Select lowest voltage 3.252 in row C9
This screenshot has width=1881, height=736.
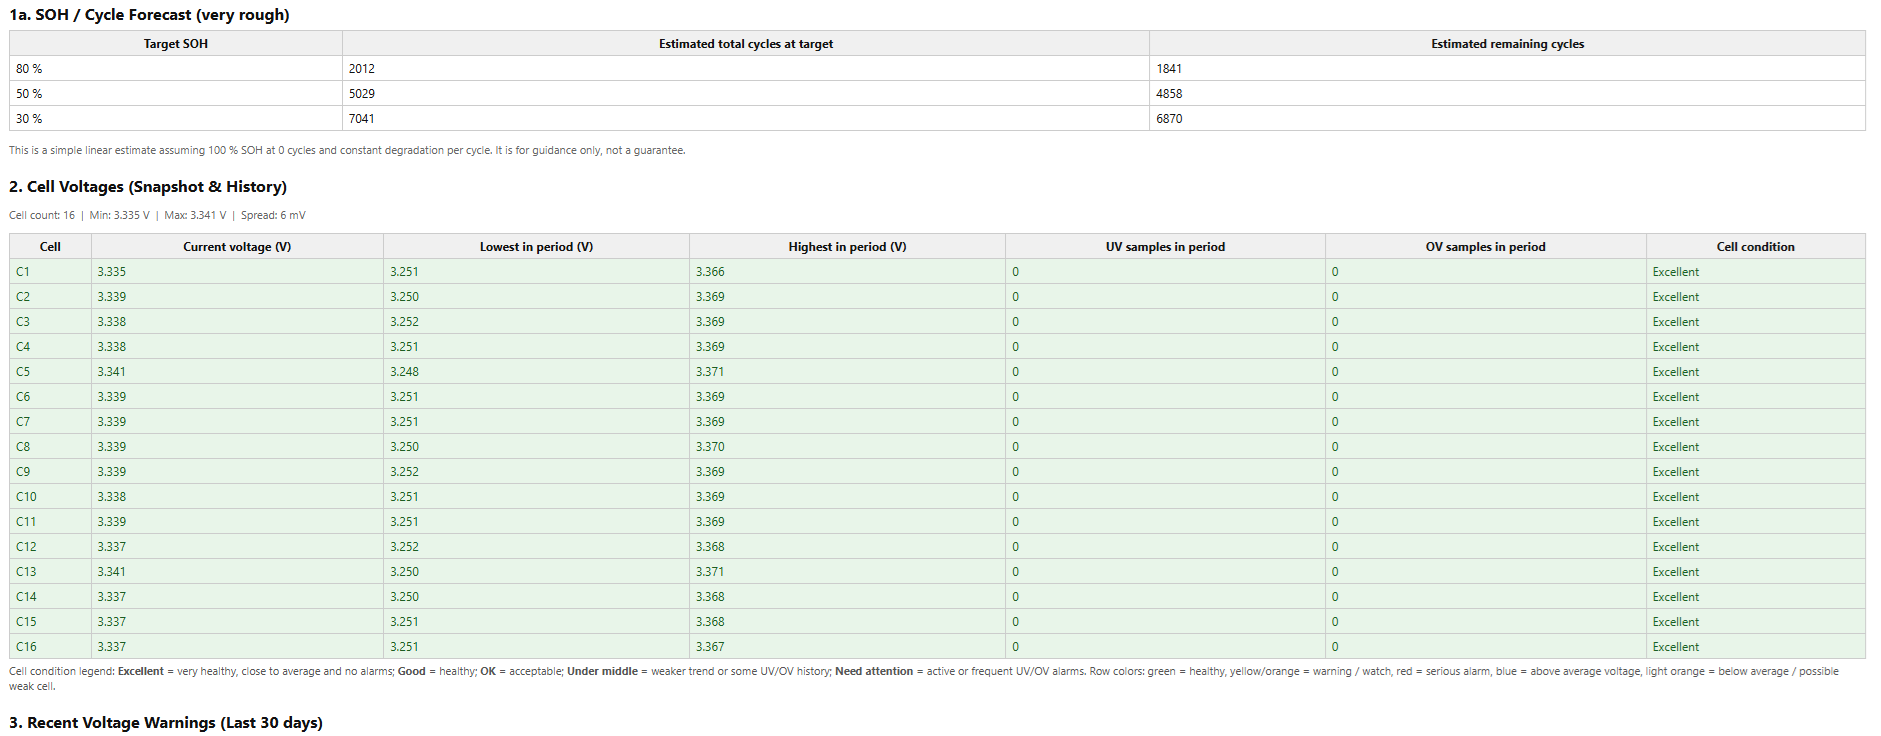(536, 472)
